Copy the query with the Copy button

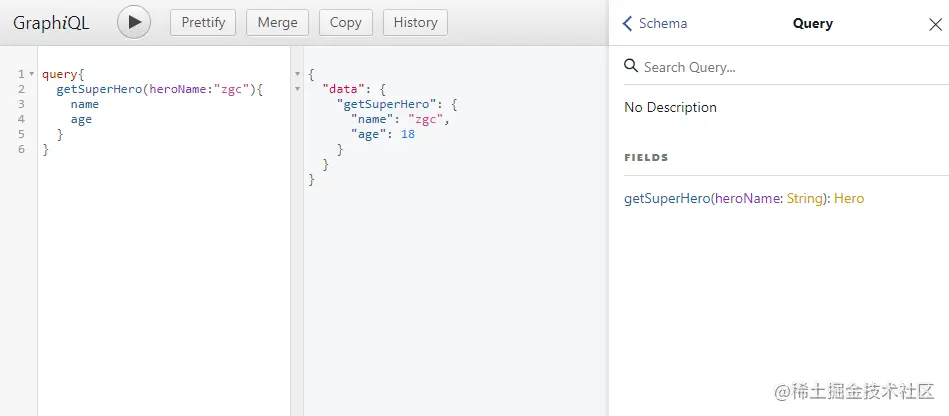coord(345,22)
